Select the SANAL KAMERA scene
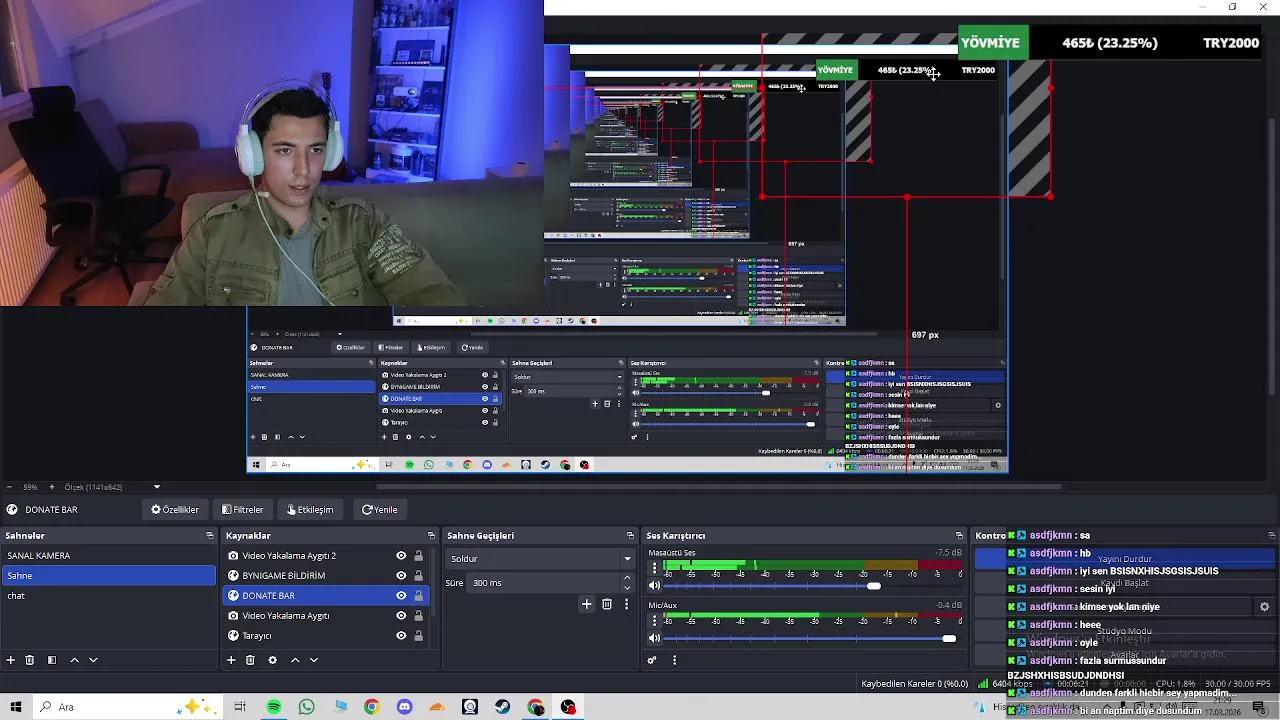The width and height of the screenshot is (1280, 720). (108, 555)
